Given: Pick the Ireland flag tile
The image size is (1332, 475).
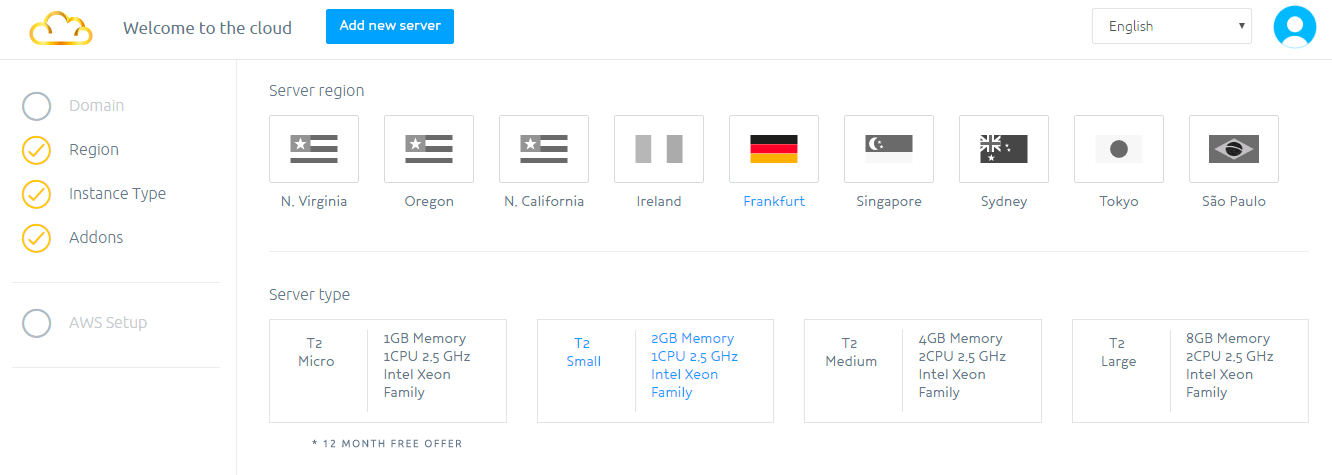Looking at the screenshot, I should 659,149.
